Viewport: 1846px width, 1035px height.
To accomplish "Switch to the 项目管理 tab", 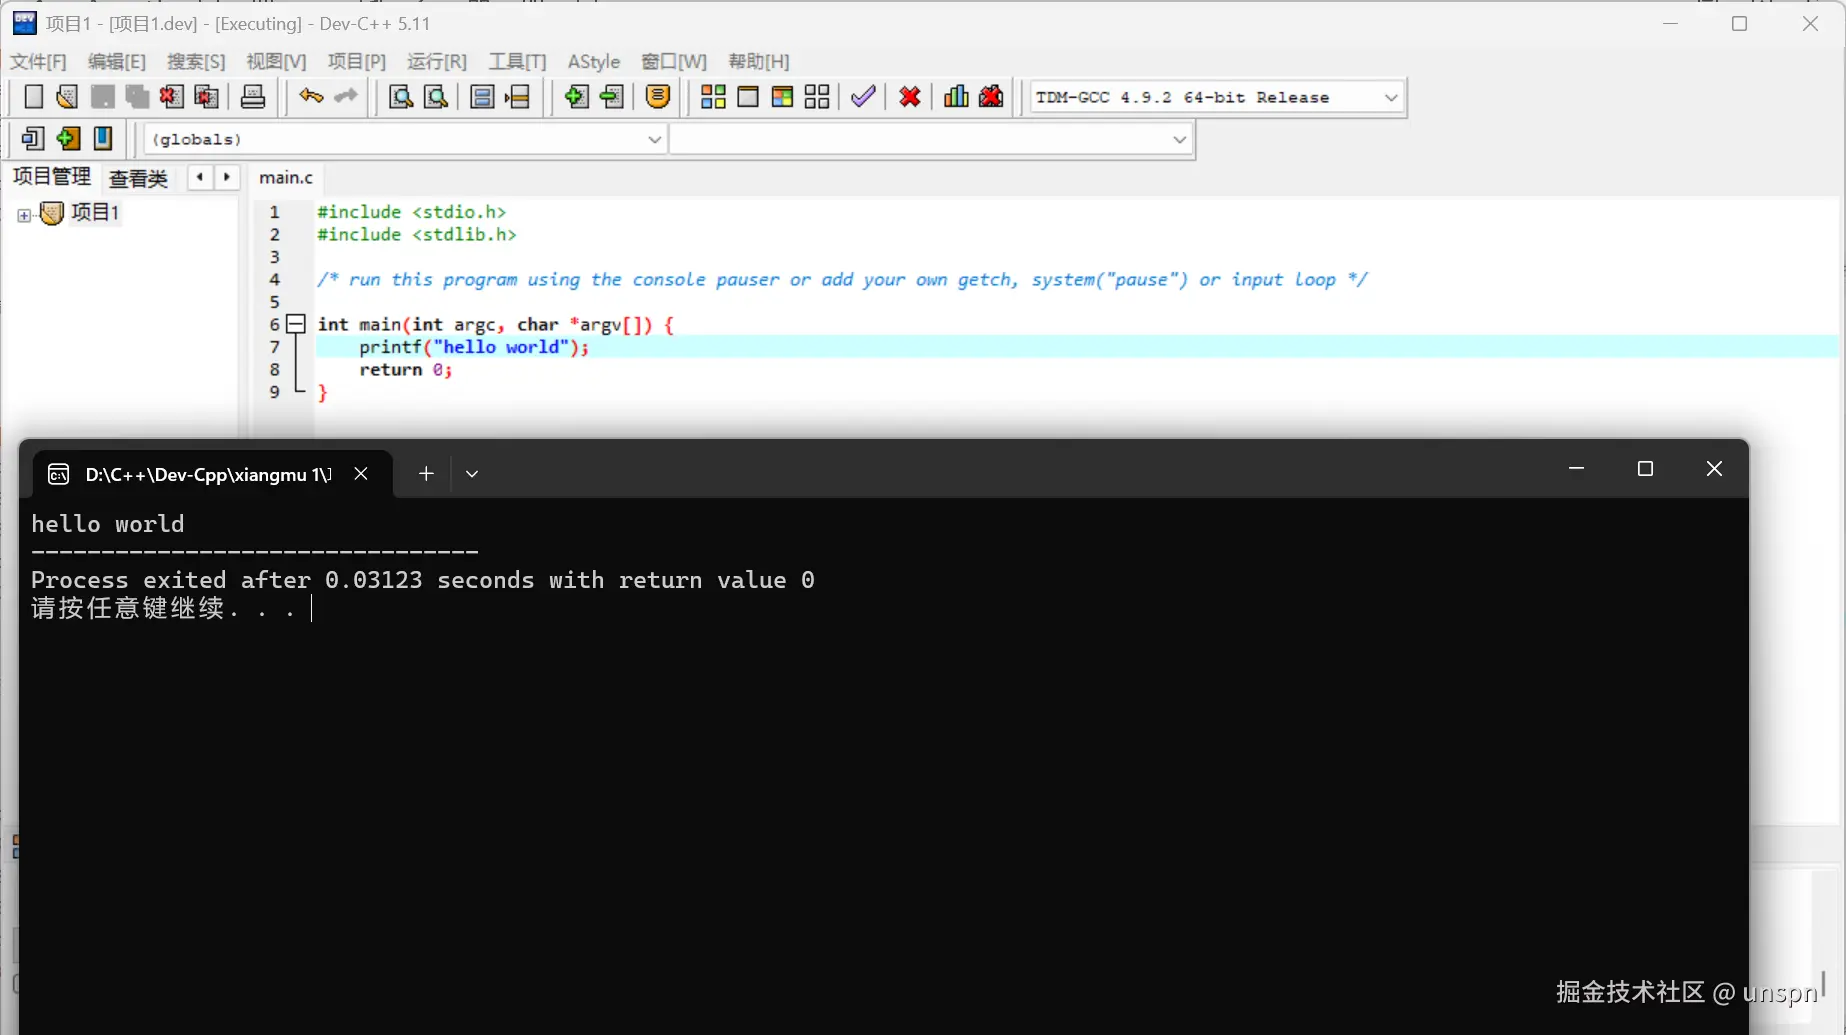I will point(52,177).
